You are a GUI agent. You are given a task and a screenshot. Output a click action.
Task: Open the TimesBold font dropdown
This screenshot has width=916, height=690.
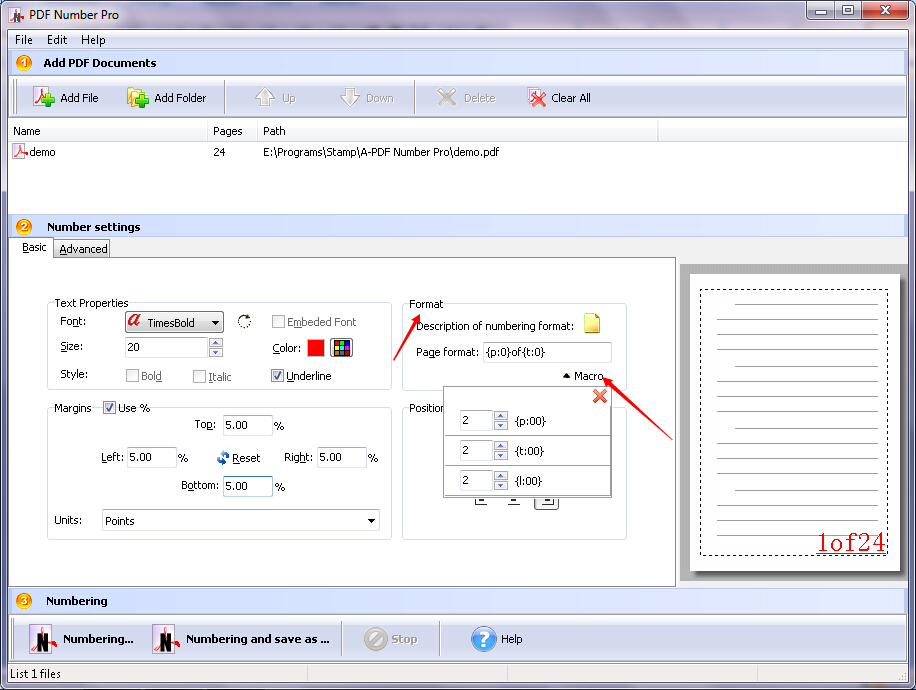tap(174, 322)
